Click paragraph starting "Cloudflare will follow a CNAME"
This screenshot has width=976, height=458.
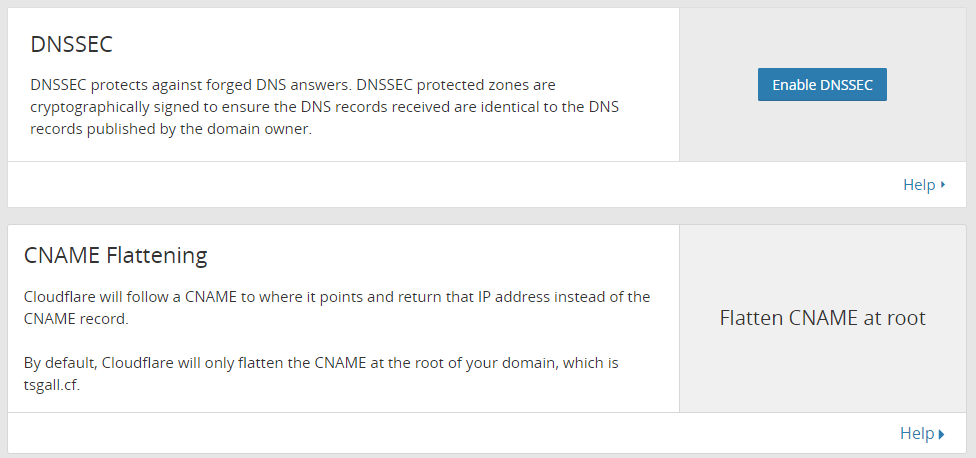[x=337, y=307]
